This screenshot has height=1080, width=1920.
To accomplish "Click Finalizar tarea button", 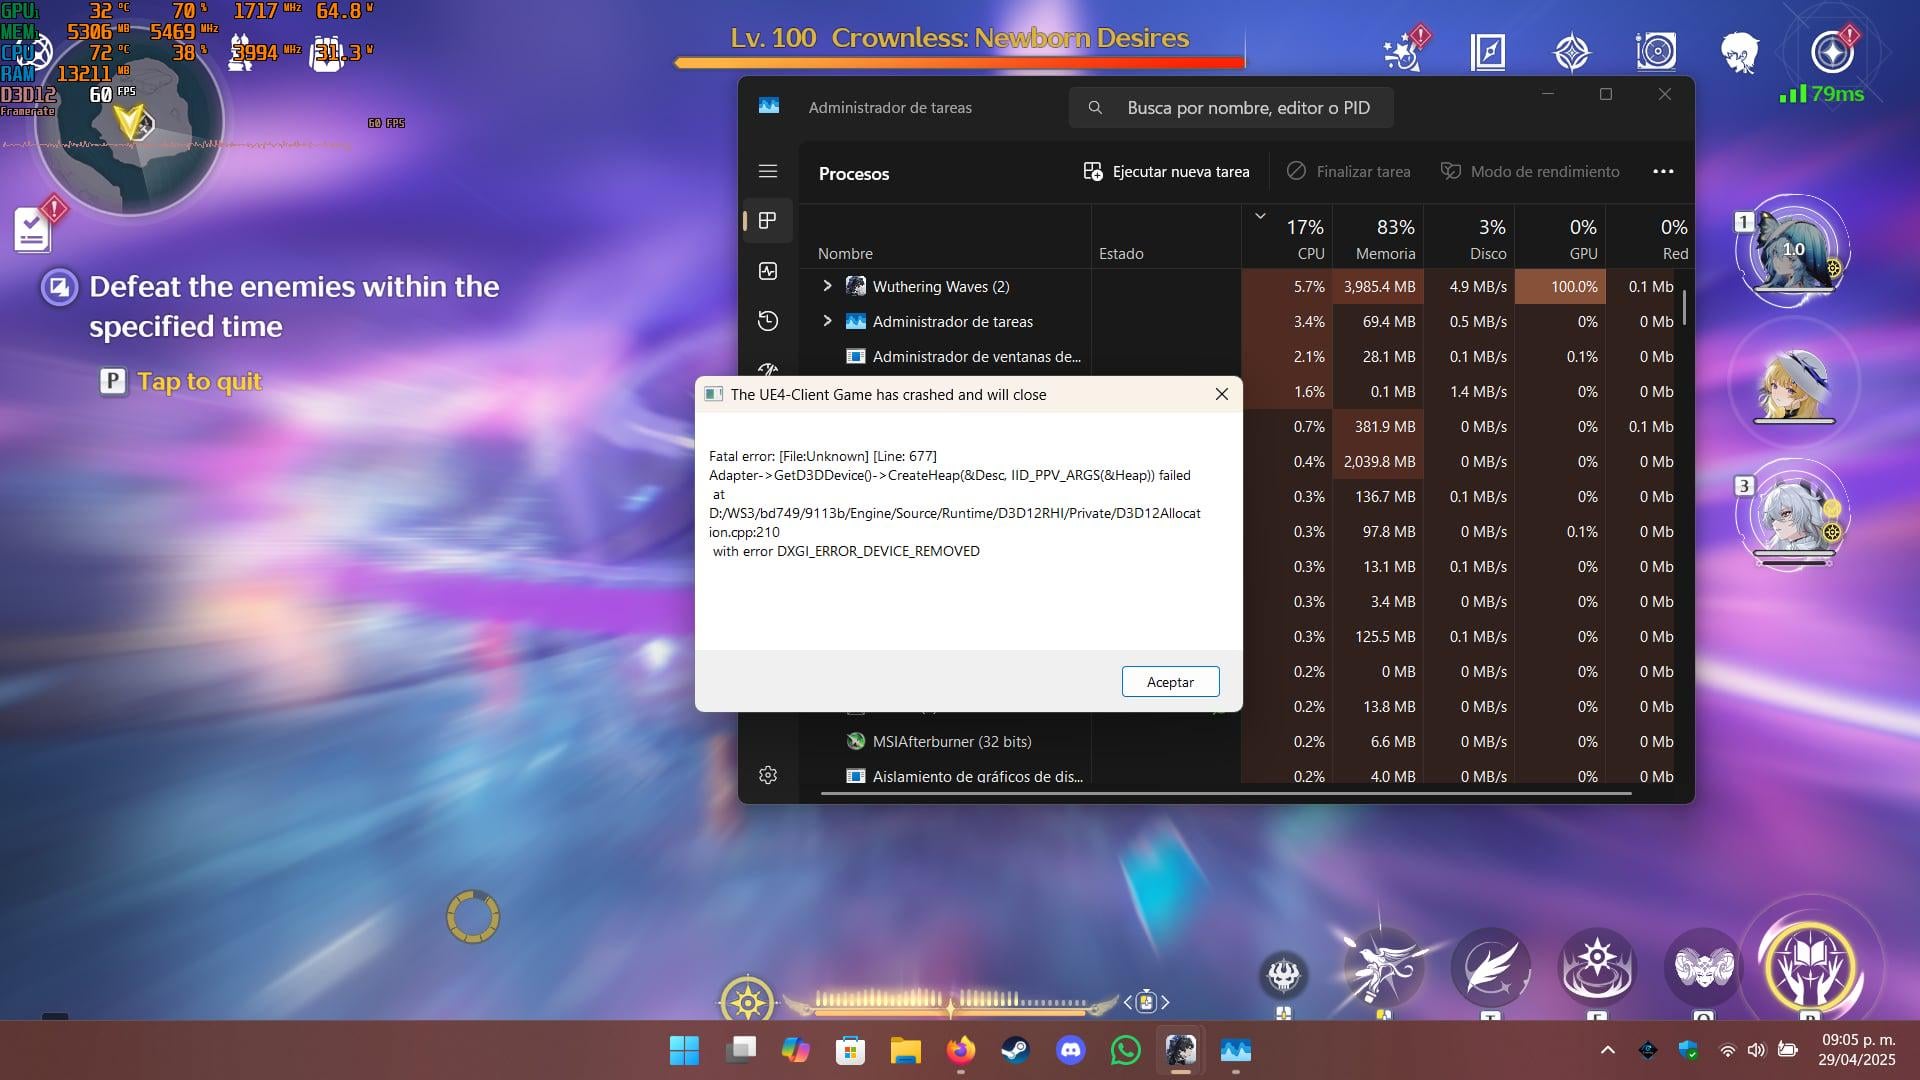I will [x=1348, y=172].
